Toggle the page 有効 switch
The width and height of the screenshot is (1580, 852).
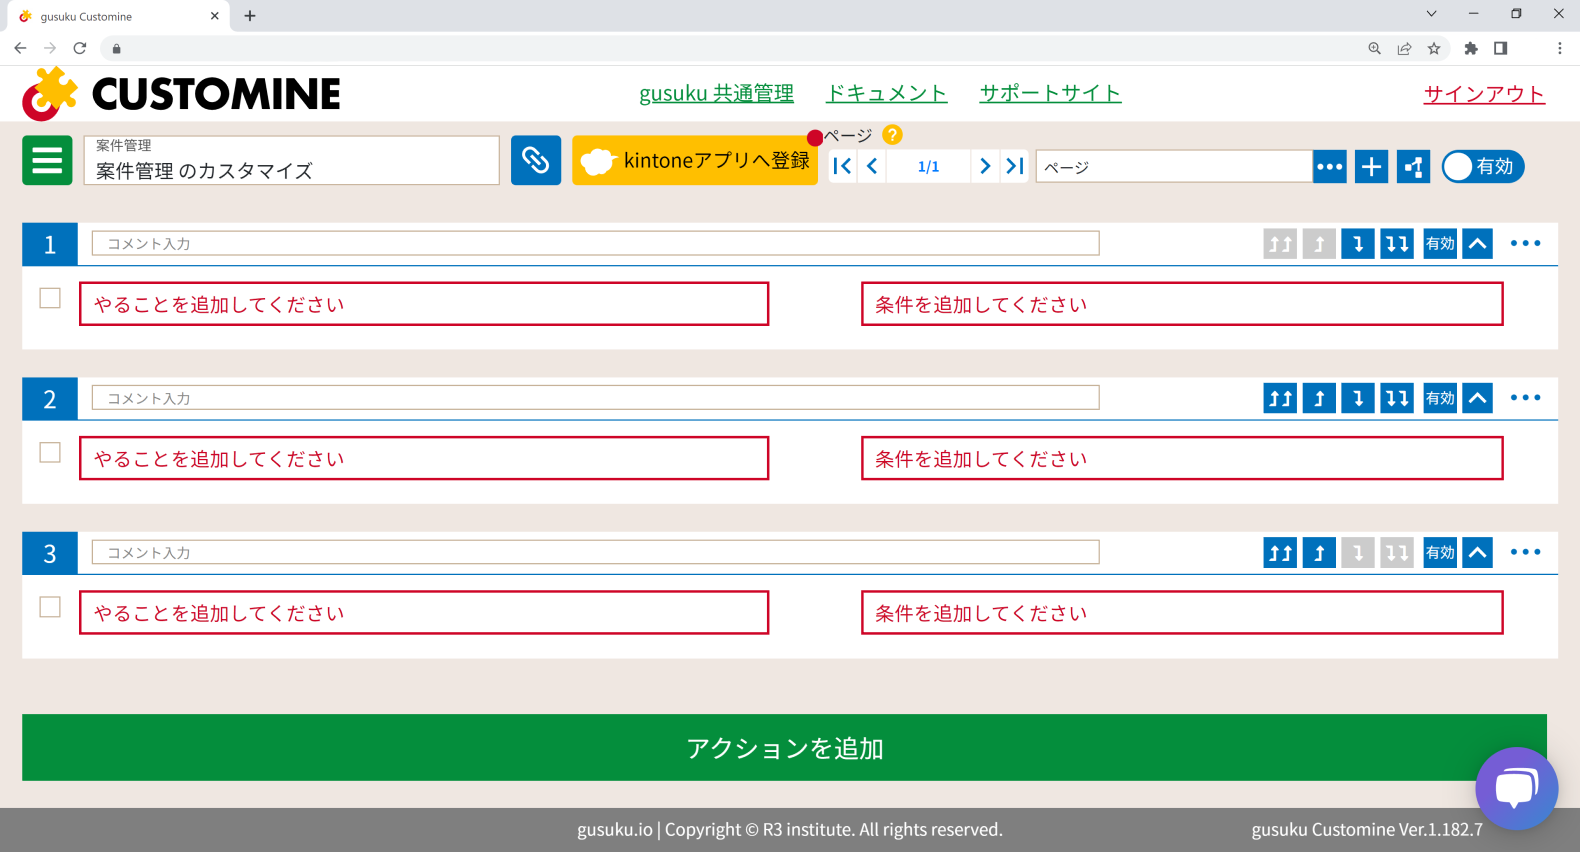tap(1483, 166)
